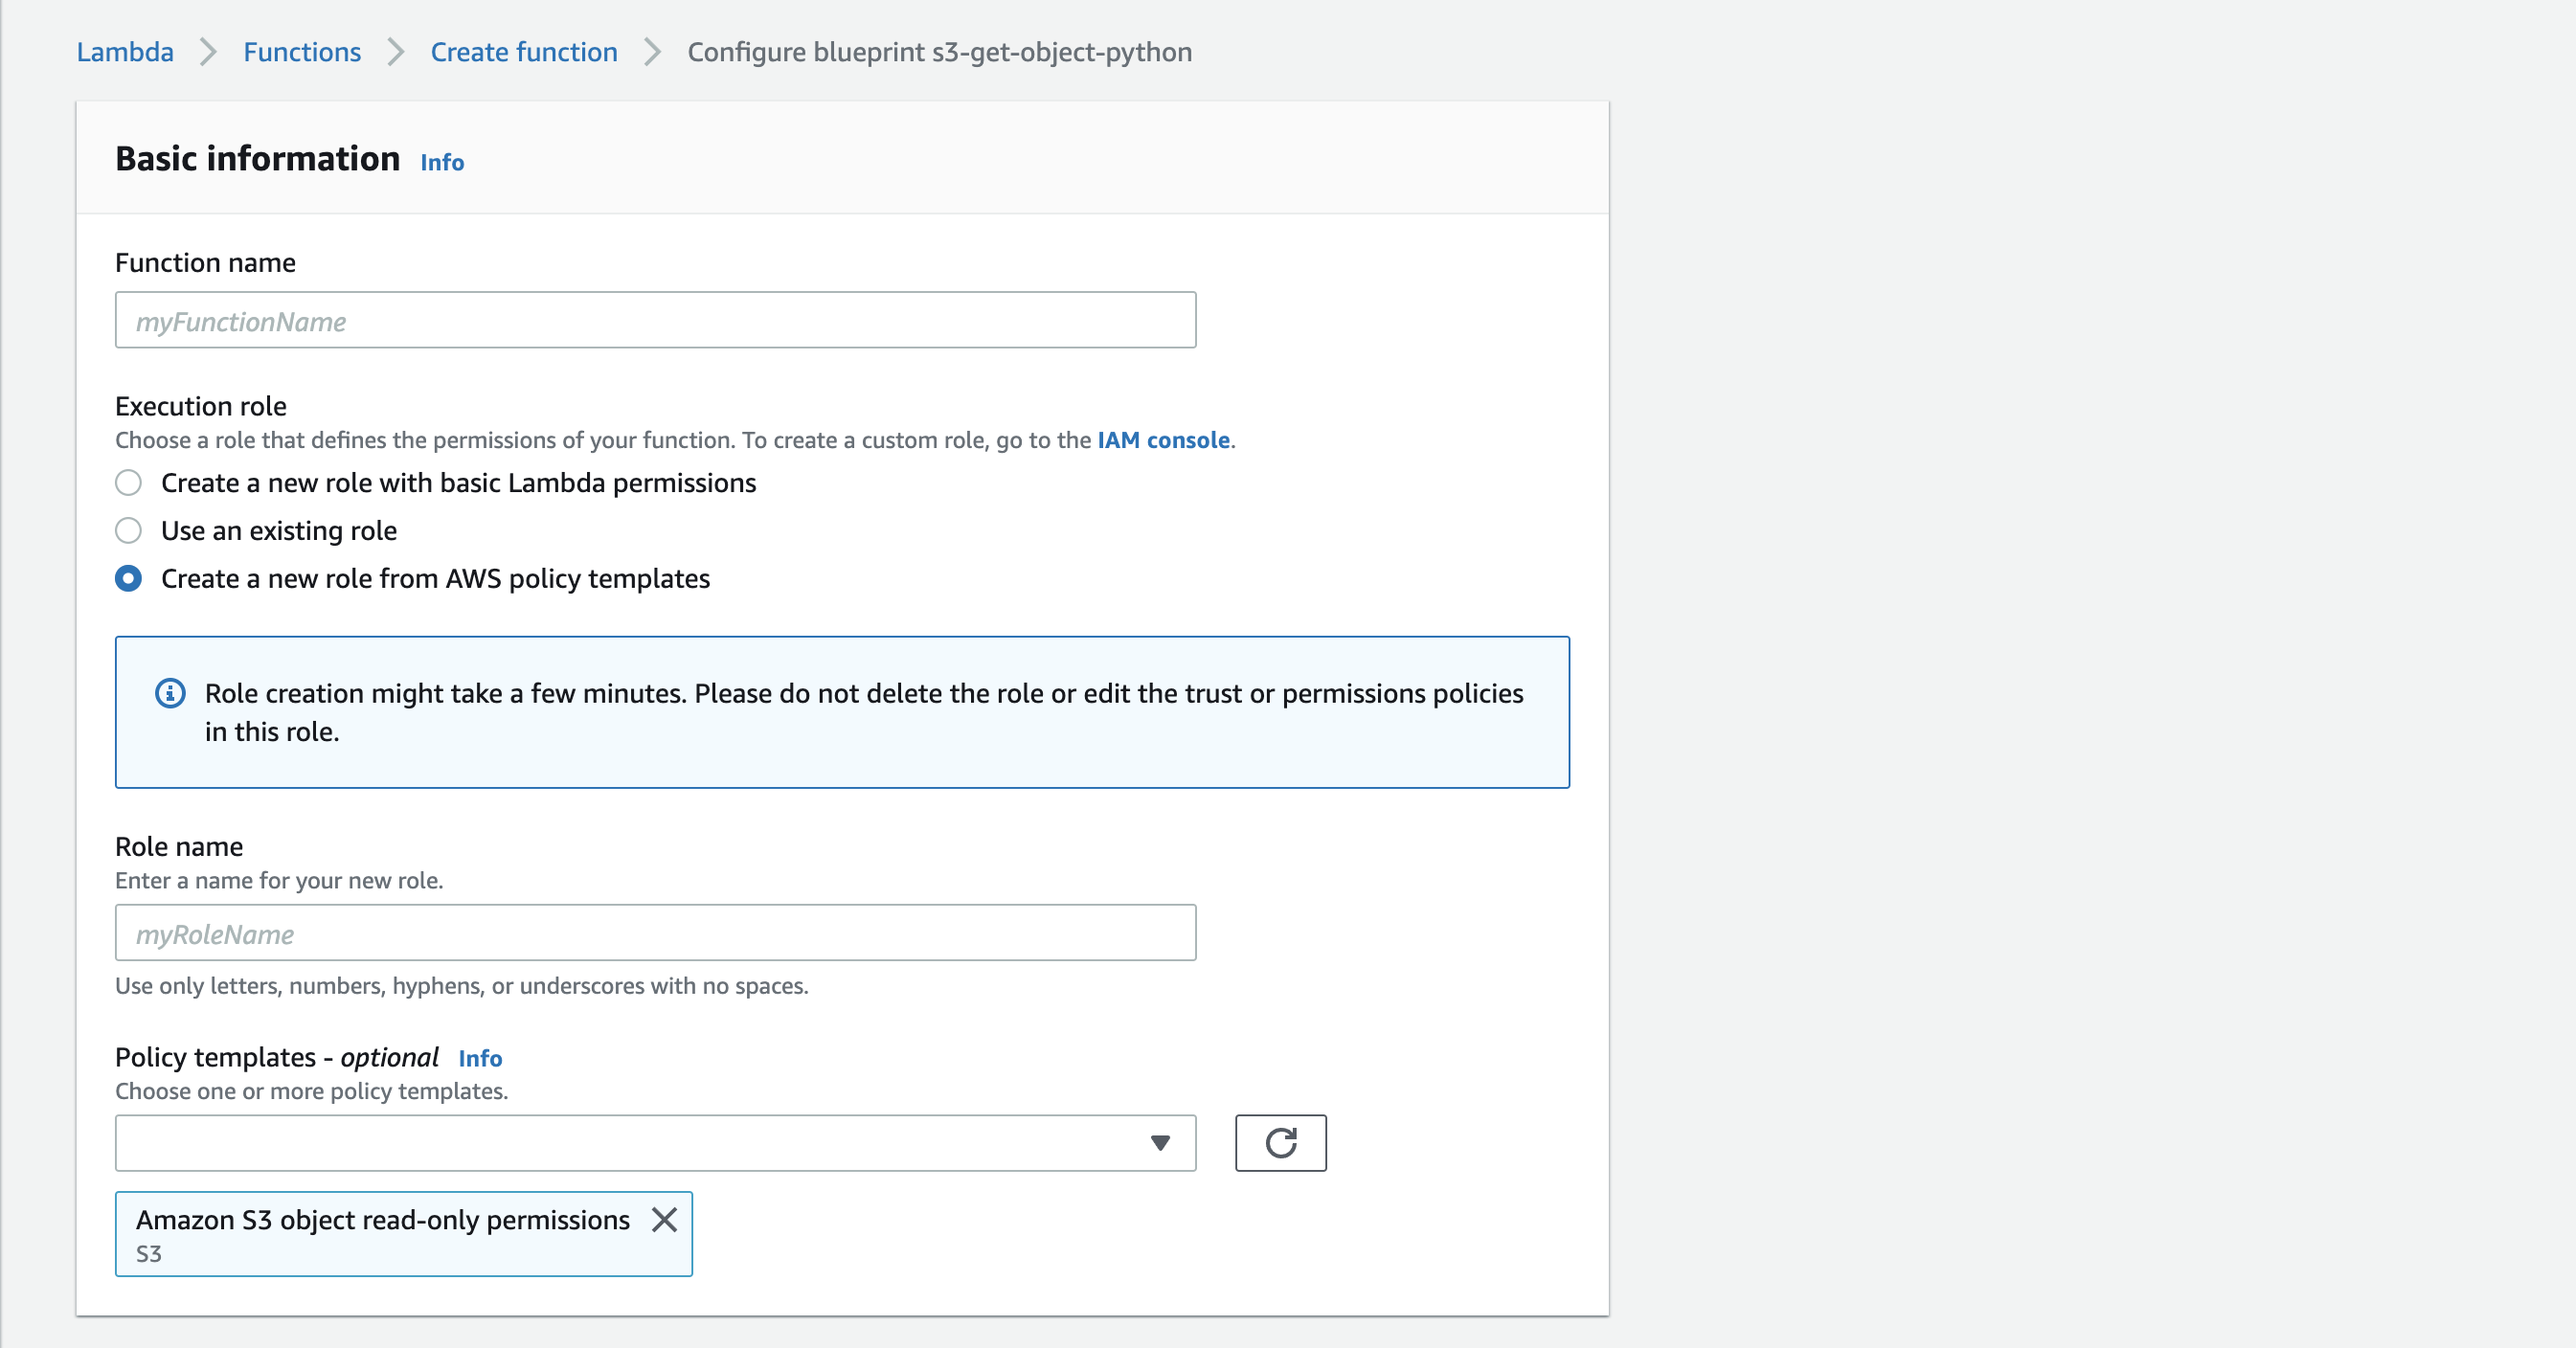Viewport: 2576px width, 1348px height.
Task: Click the chevron separator after Lambda breadcrumb
Action: pyautogui.click(x=208, y=52)
